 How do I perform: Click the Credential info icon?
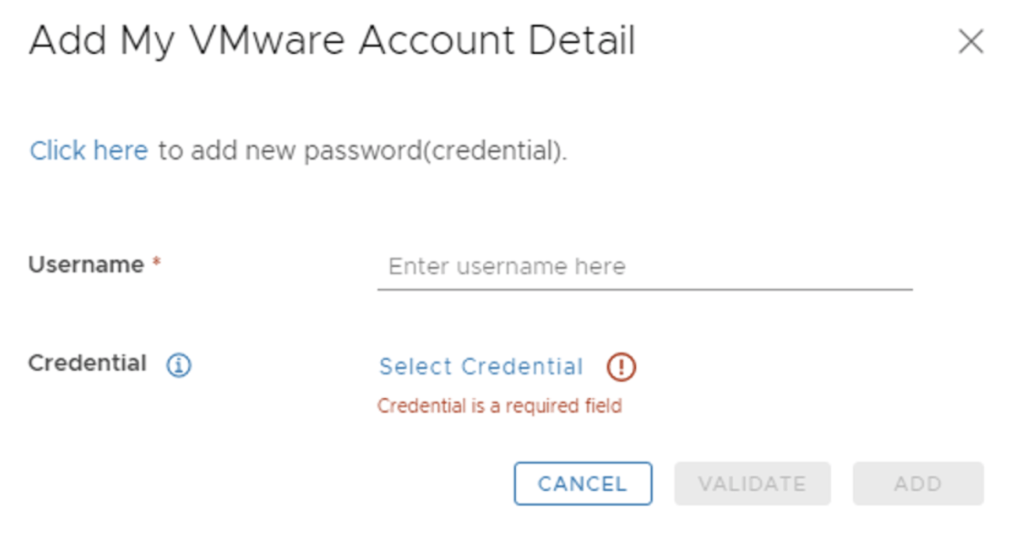[179, 366]
